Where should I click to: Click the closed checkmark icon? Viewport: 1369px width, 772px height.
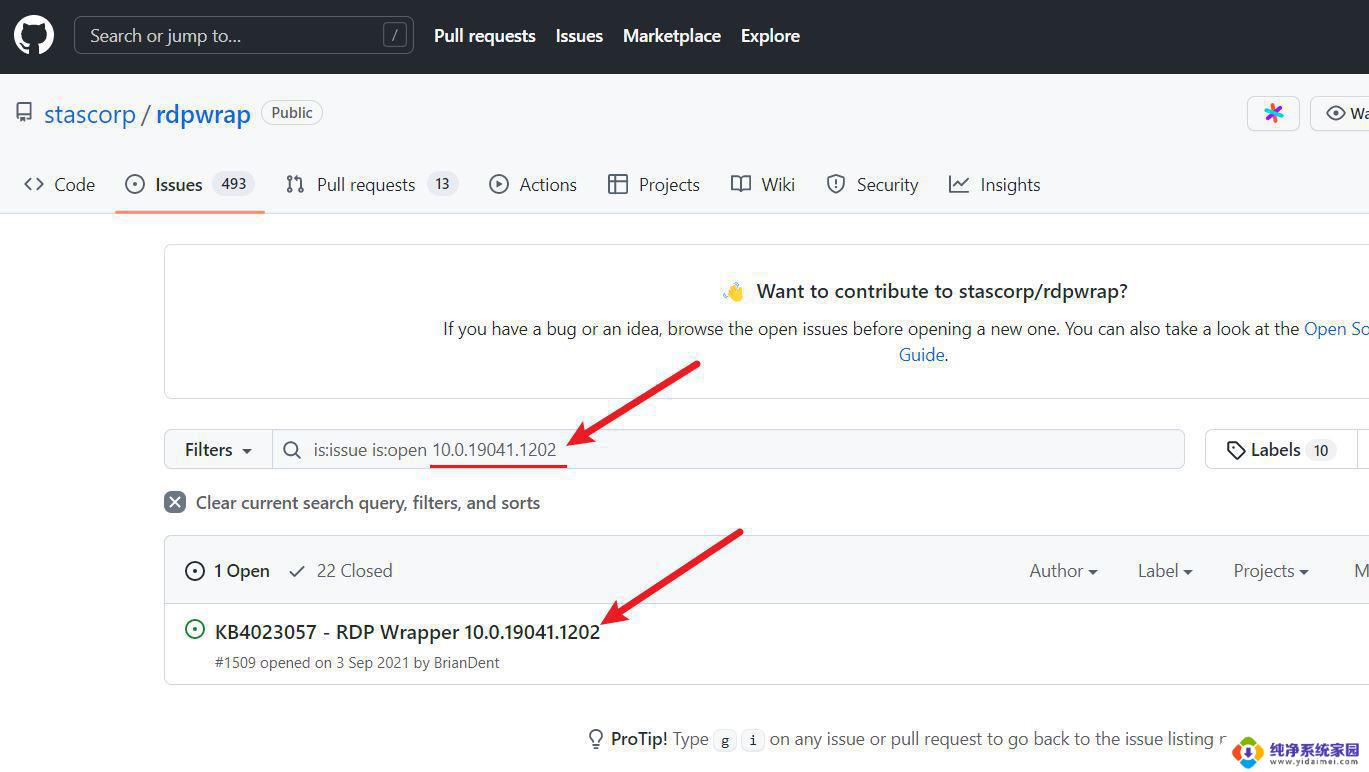(297, 571)
